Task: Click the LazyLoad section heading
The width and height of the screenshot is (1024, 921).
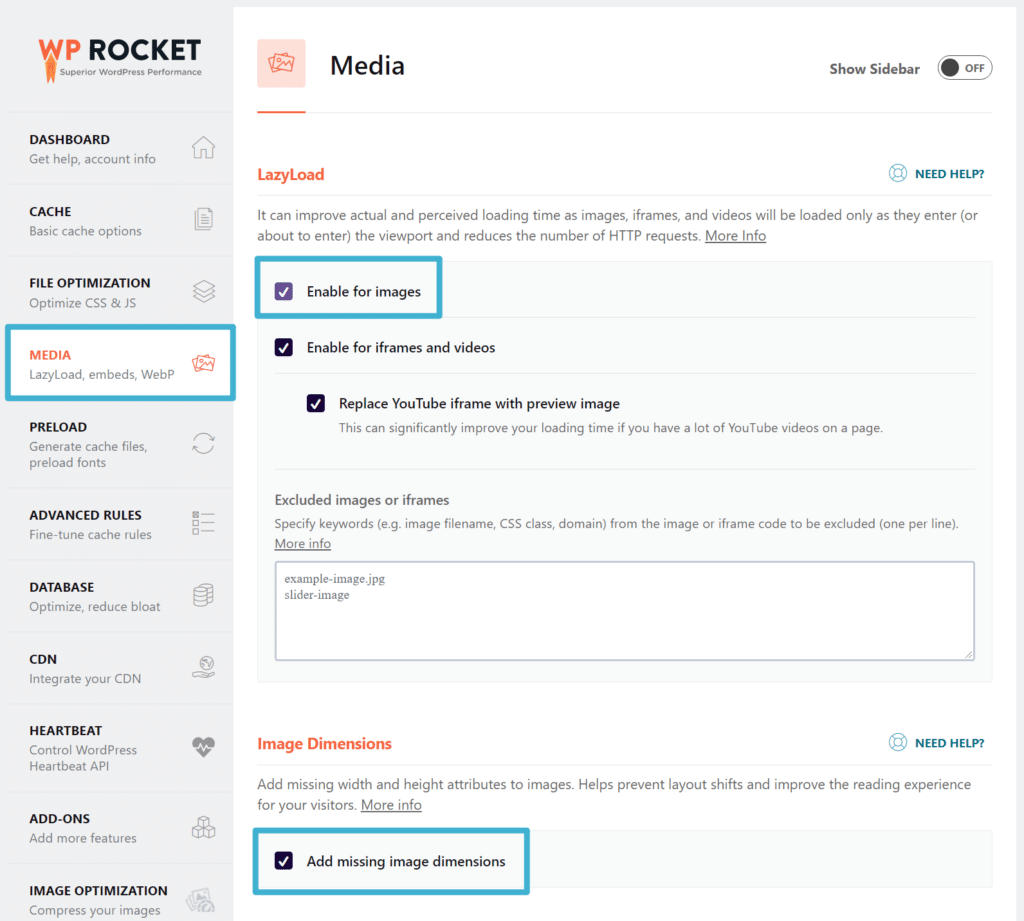Action: click(x=291, y=174)
